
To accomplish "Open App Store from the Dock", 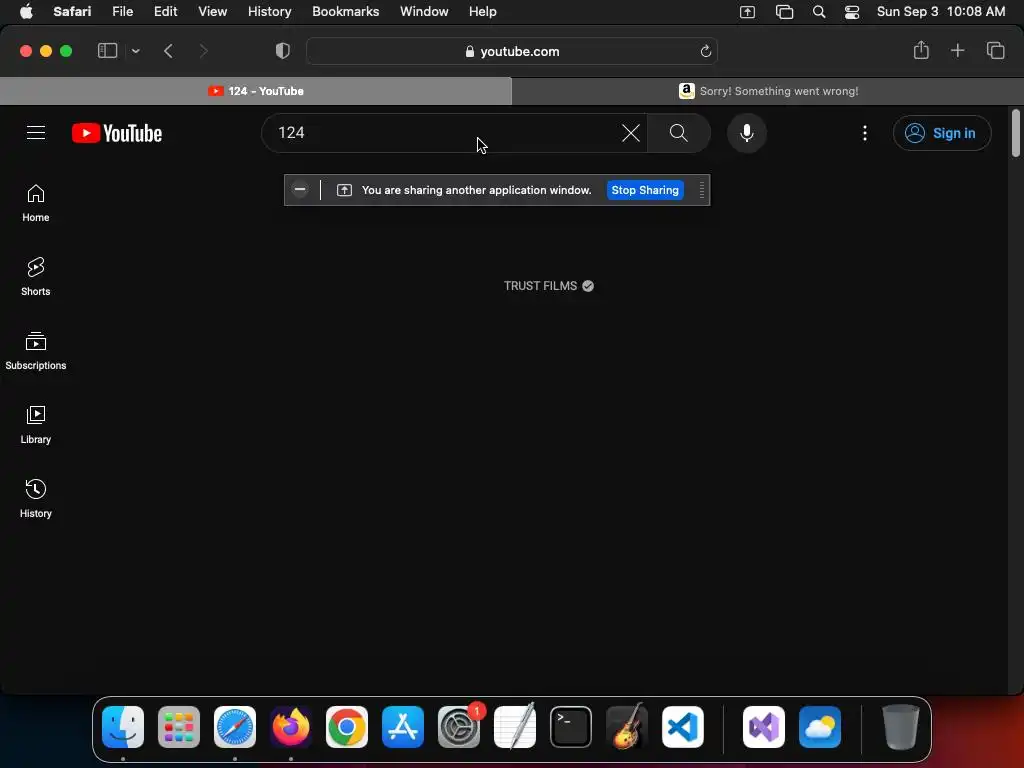I will coord(403,727).
